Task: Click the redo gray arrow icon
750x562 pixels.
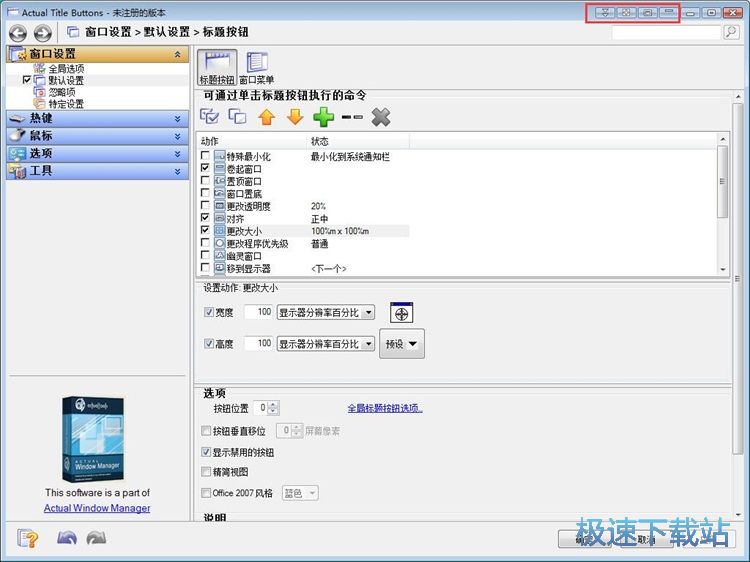Action: click(x=96, y=539)
